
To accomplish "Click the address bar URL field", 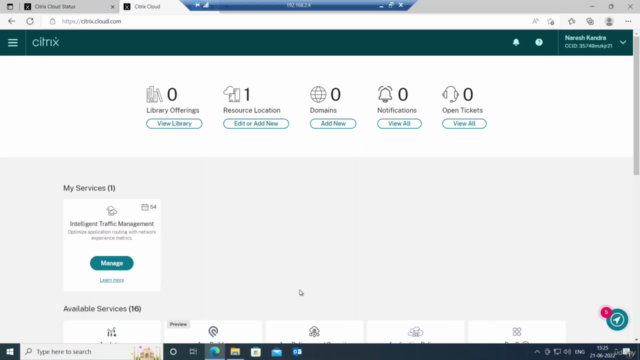I will click(286, 21).
